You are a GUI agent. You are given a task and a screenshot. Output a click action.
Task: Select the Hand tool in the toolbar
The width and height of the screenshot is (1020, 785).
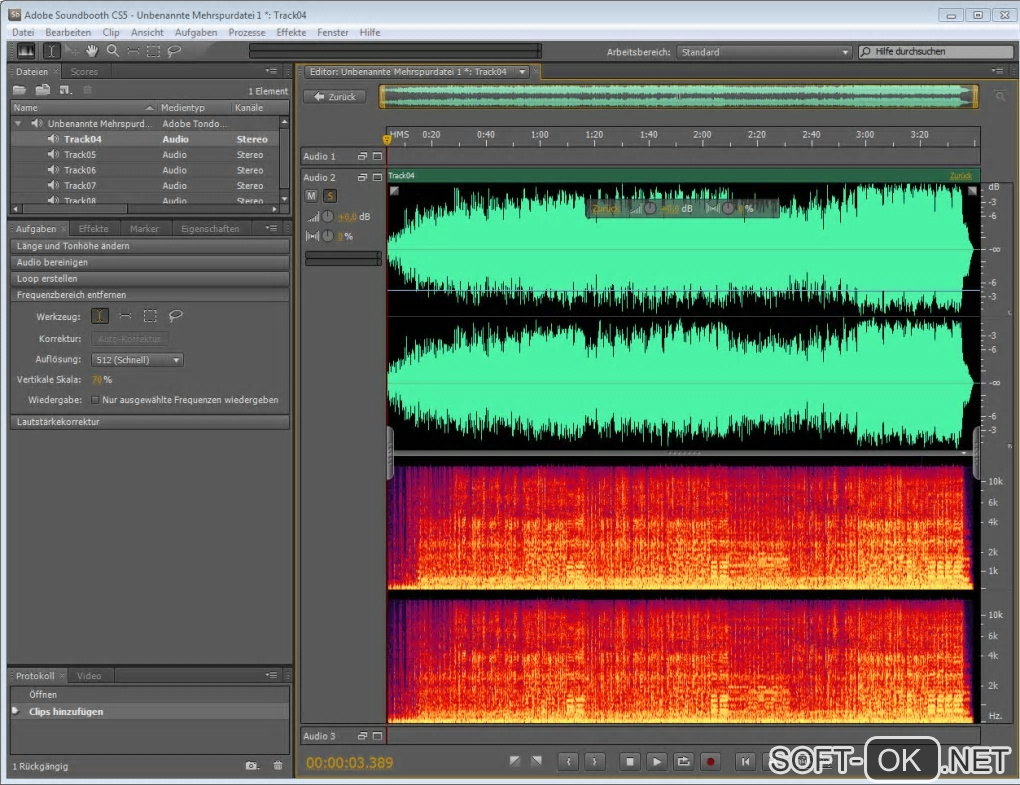92,51
